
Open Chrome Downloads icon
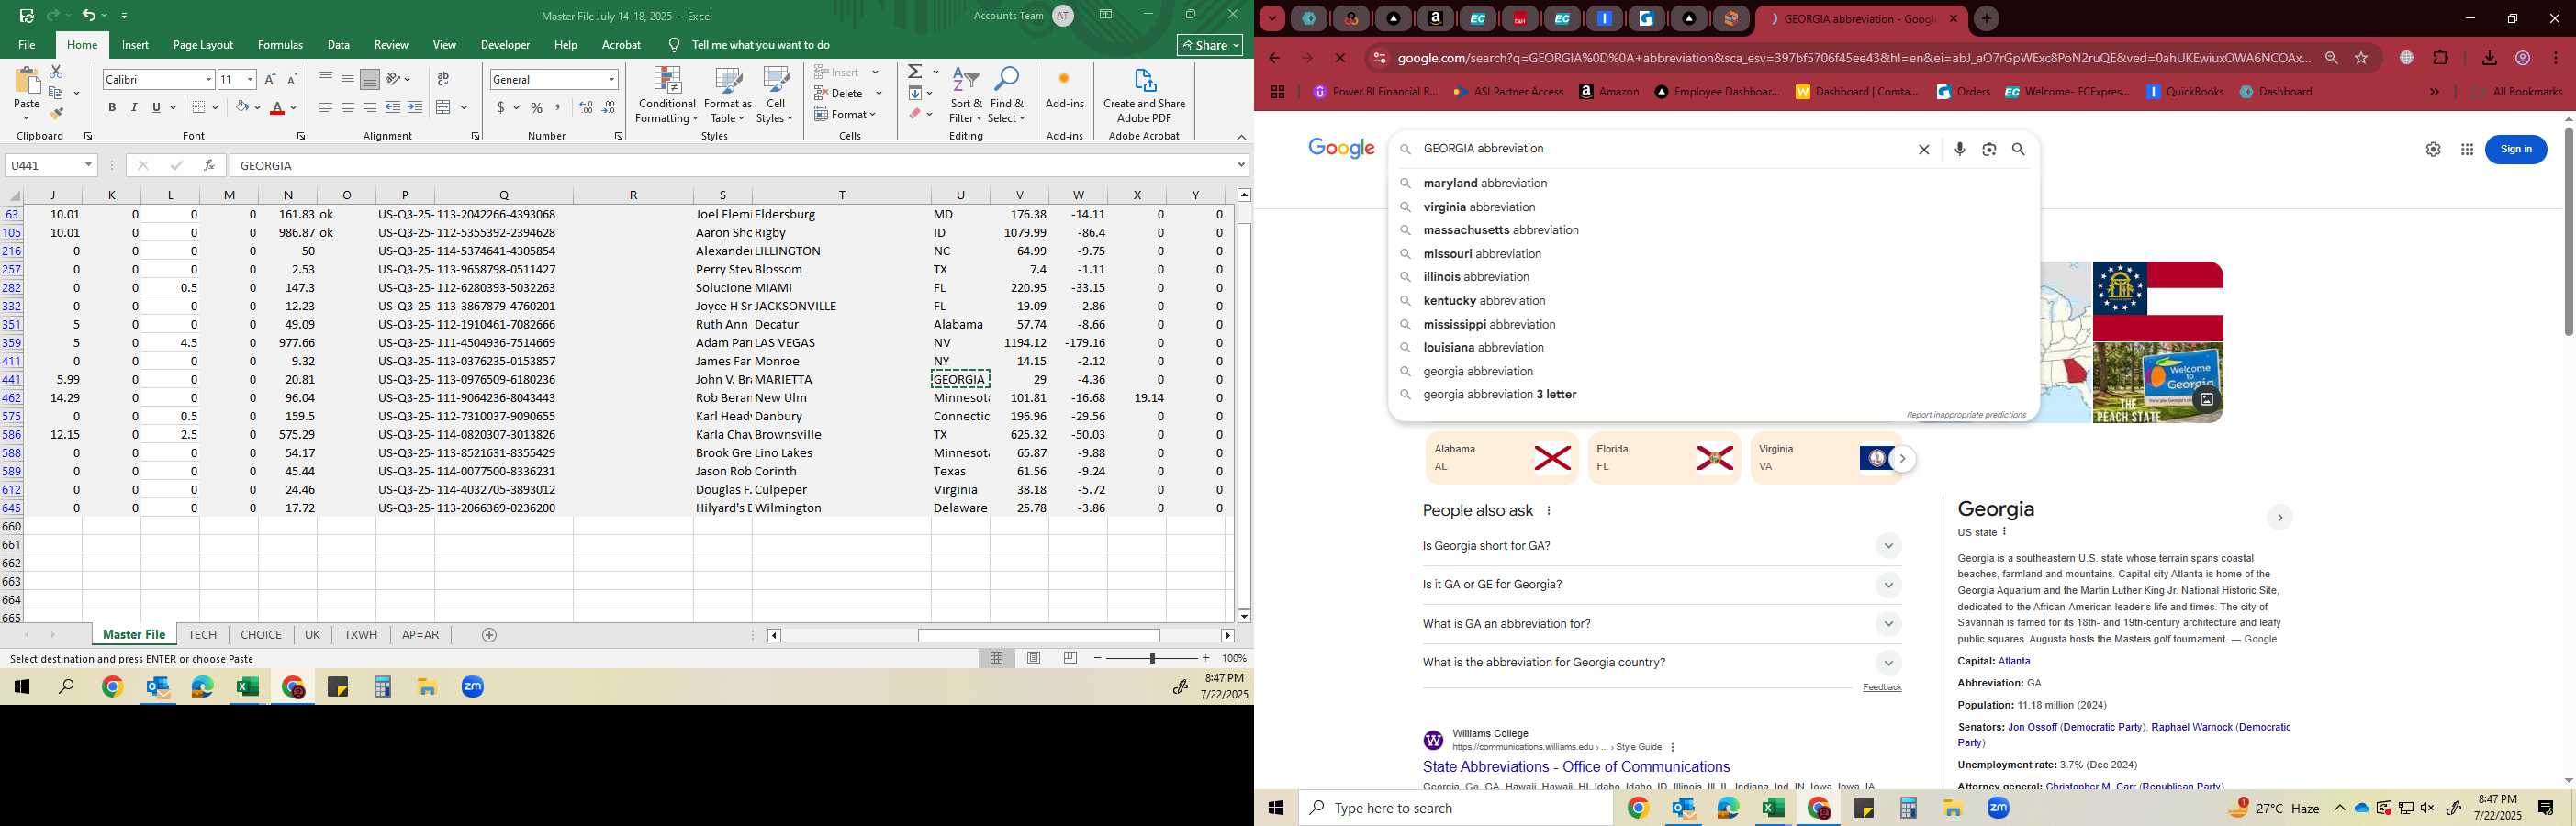click(2489, 58)
